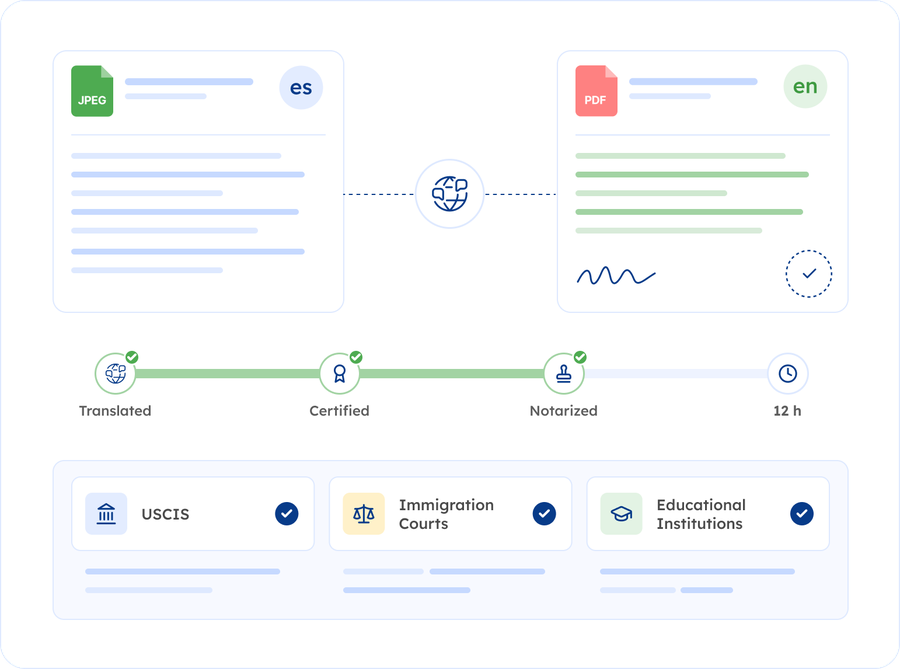Screen dimensions: 900x669
Task: Click the green JPEG file icon
Action: [x=92, y=91]
